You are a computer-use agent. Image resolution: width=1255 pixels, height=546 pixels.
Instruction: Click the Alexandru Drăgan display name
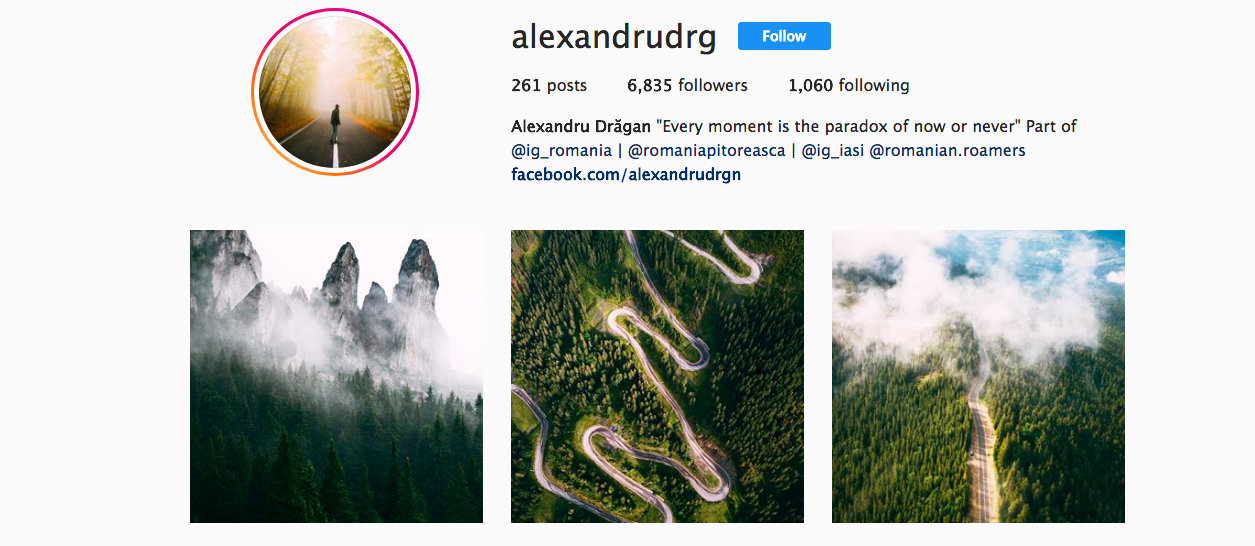click(581, 127)
